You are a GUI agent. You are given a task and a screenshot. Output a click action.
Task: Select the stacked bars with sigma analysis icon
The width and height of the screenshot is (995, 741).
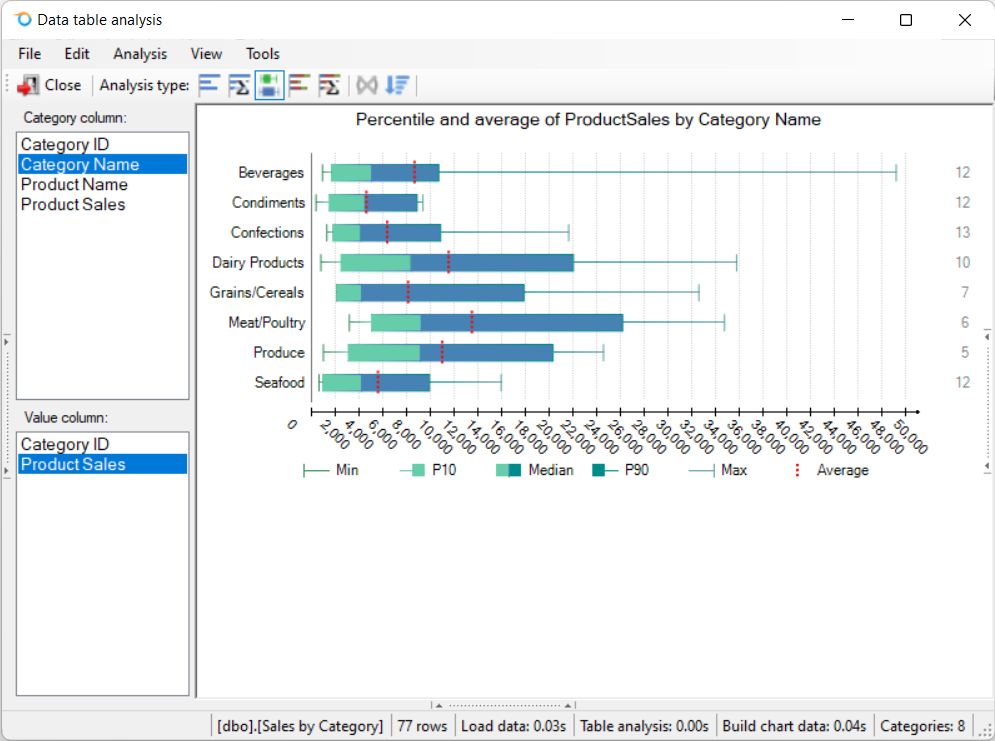[329, 85]
